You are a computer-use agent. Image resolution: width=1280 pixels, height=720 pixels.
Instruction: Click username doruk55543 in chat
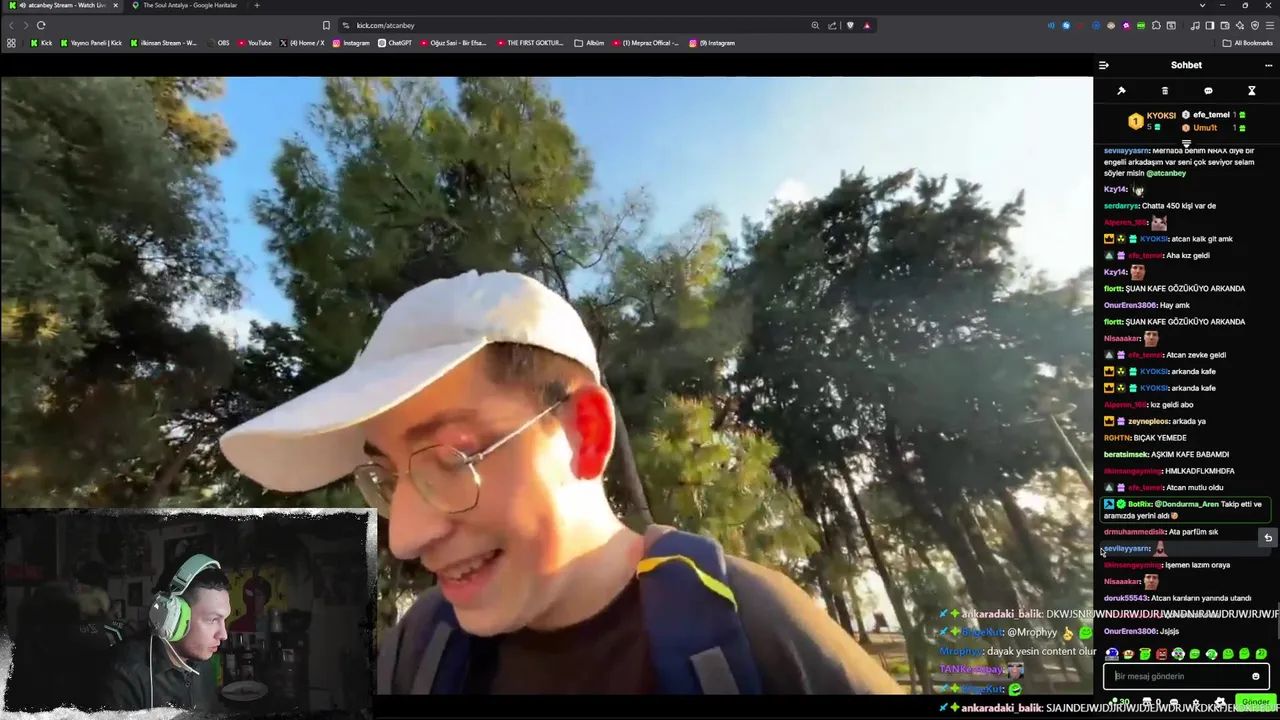[1126, 598]
